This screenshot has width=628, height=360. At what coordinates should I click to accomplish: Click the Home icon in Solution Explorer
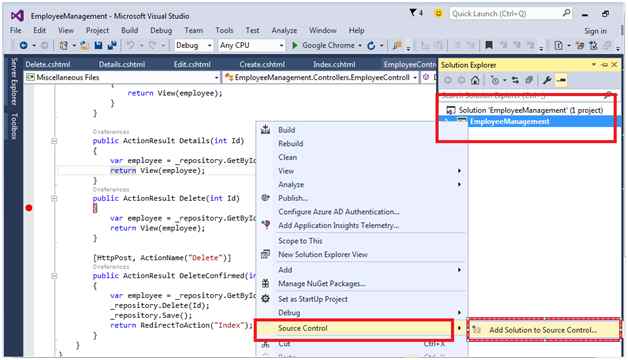click(x=475, y=80)
